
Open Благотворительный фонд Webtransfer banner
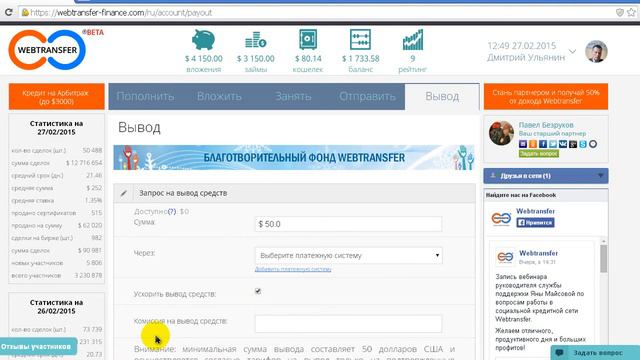[294, 158]
